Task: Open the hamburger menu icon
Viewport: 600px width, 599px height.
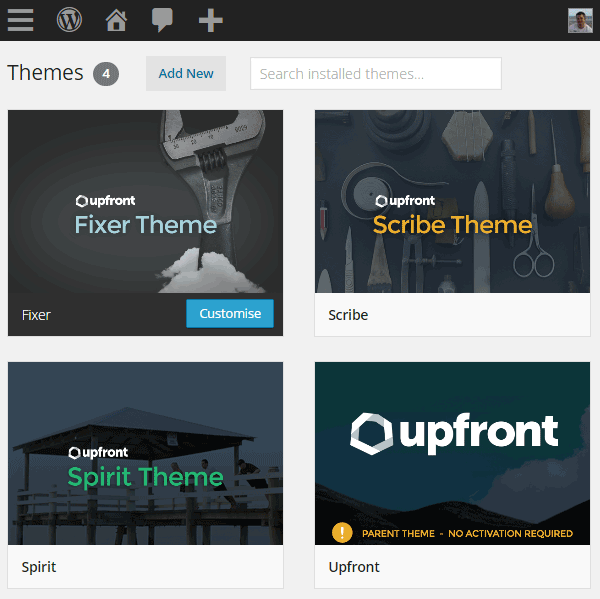Action: [x=20, y=20]
